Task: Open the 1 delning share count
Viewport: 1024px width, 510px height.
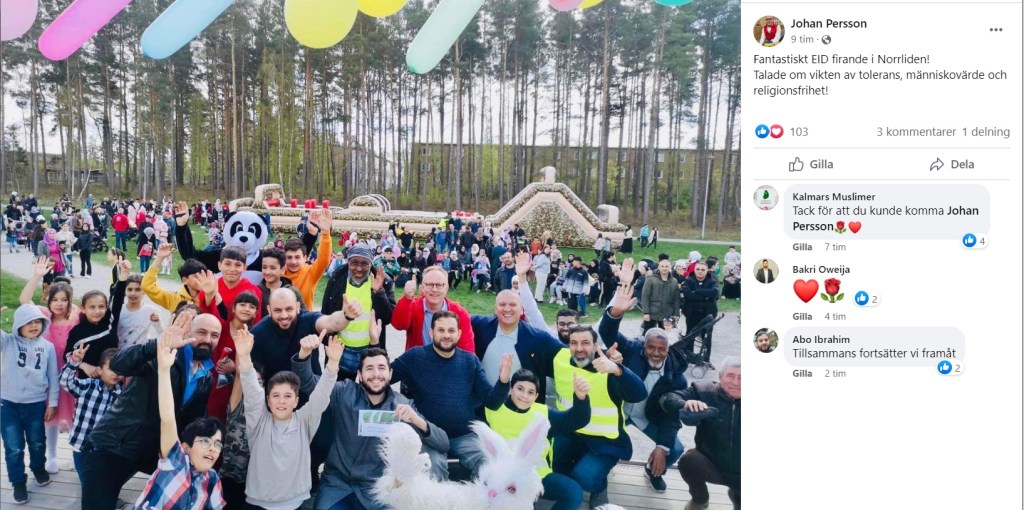Action: 985,131
